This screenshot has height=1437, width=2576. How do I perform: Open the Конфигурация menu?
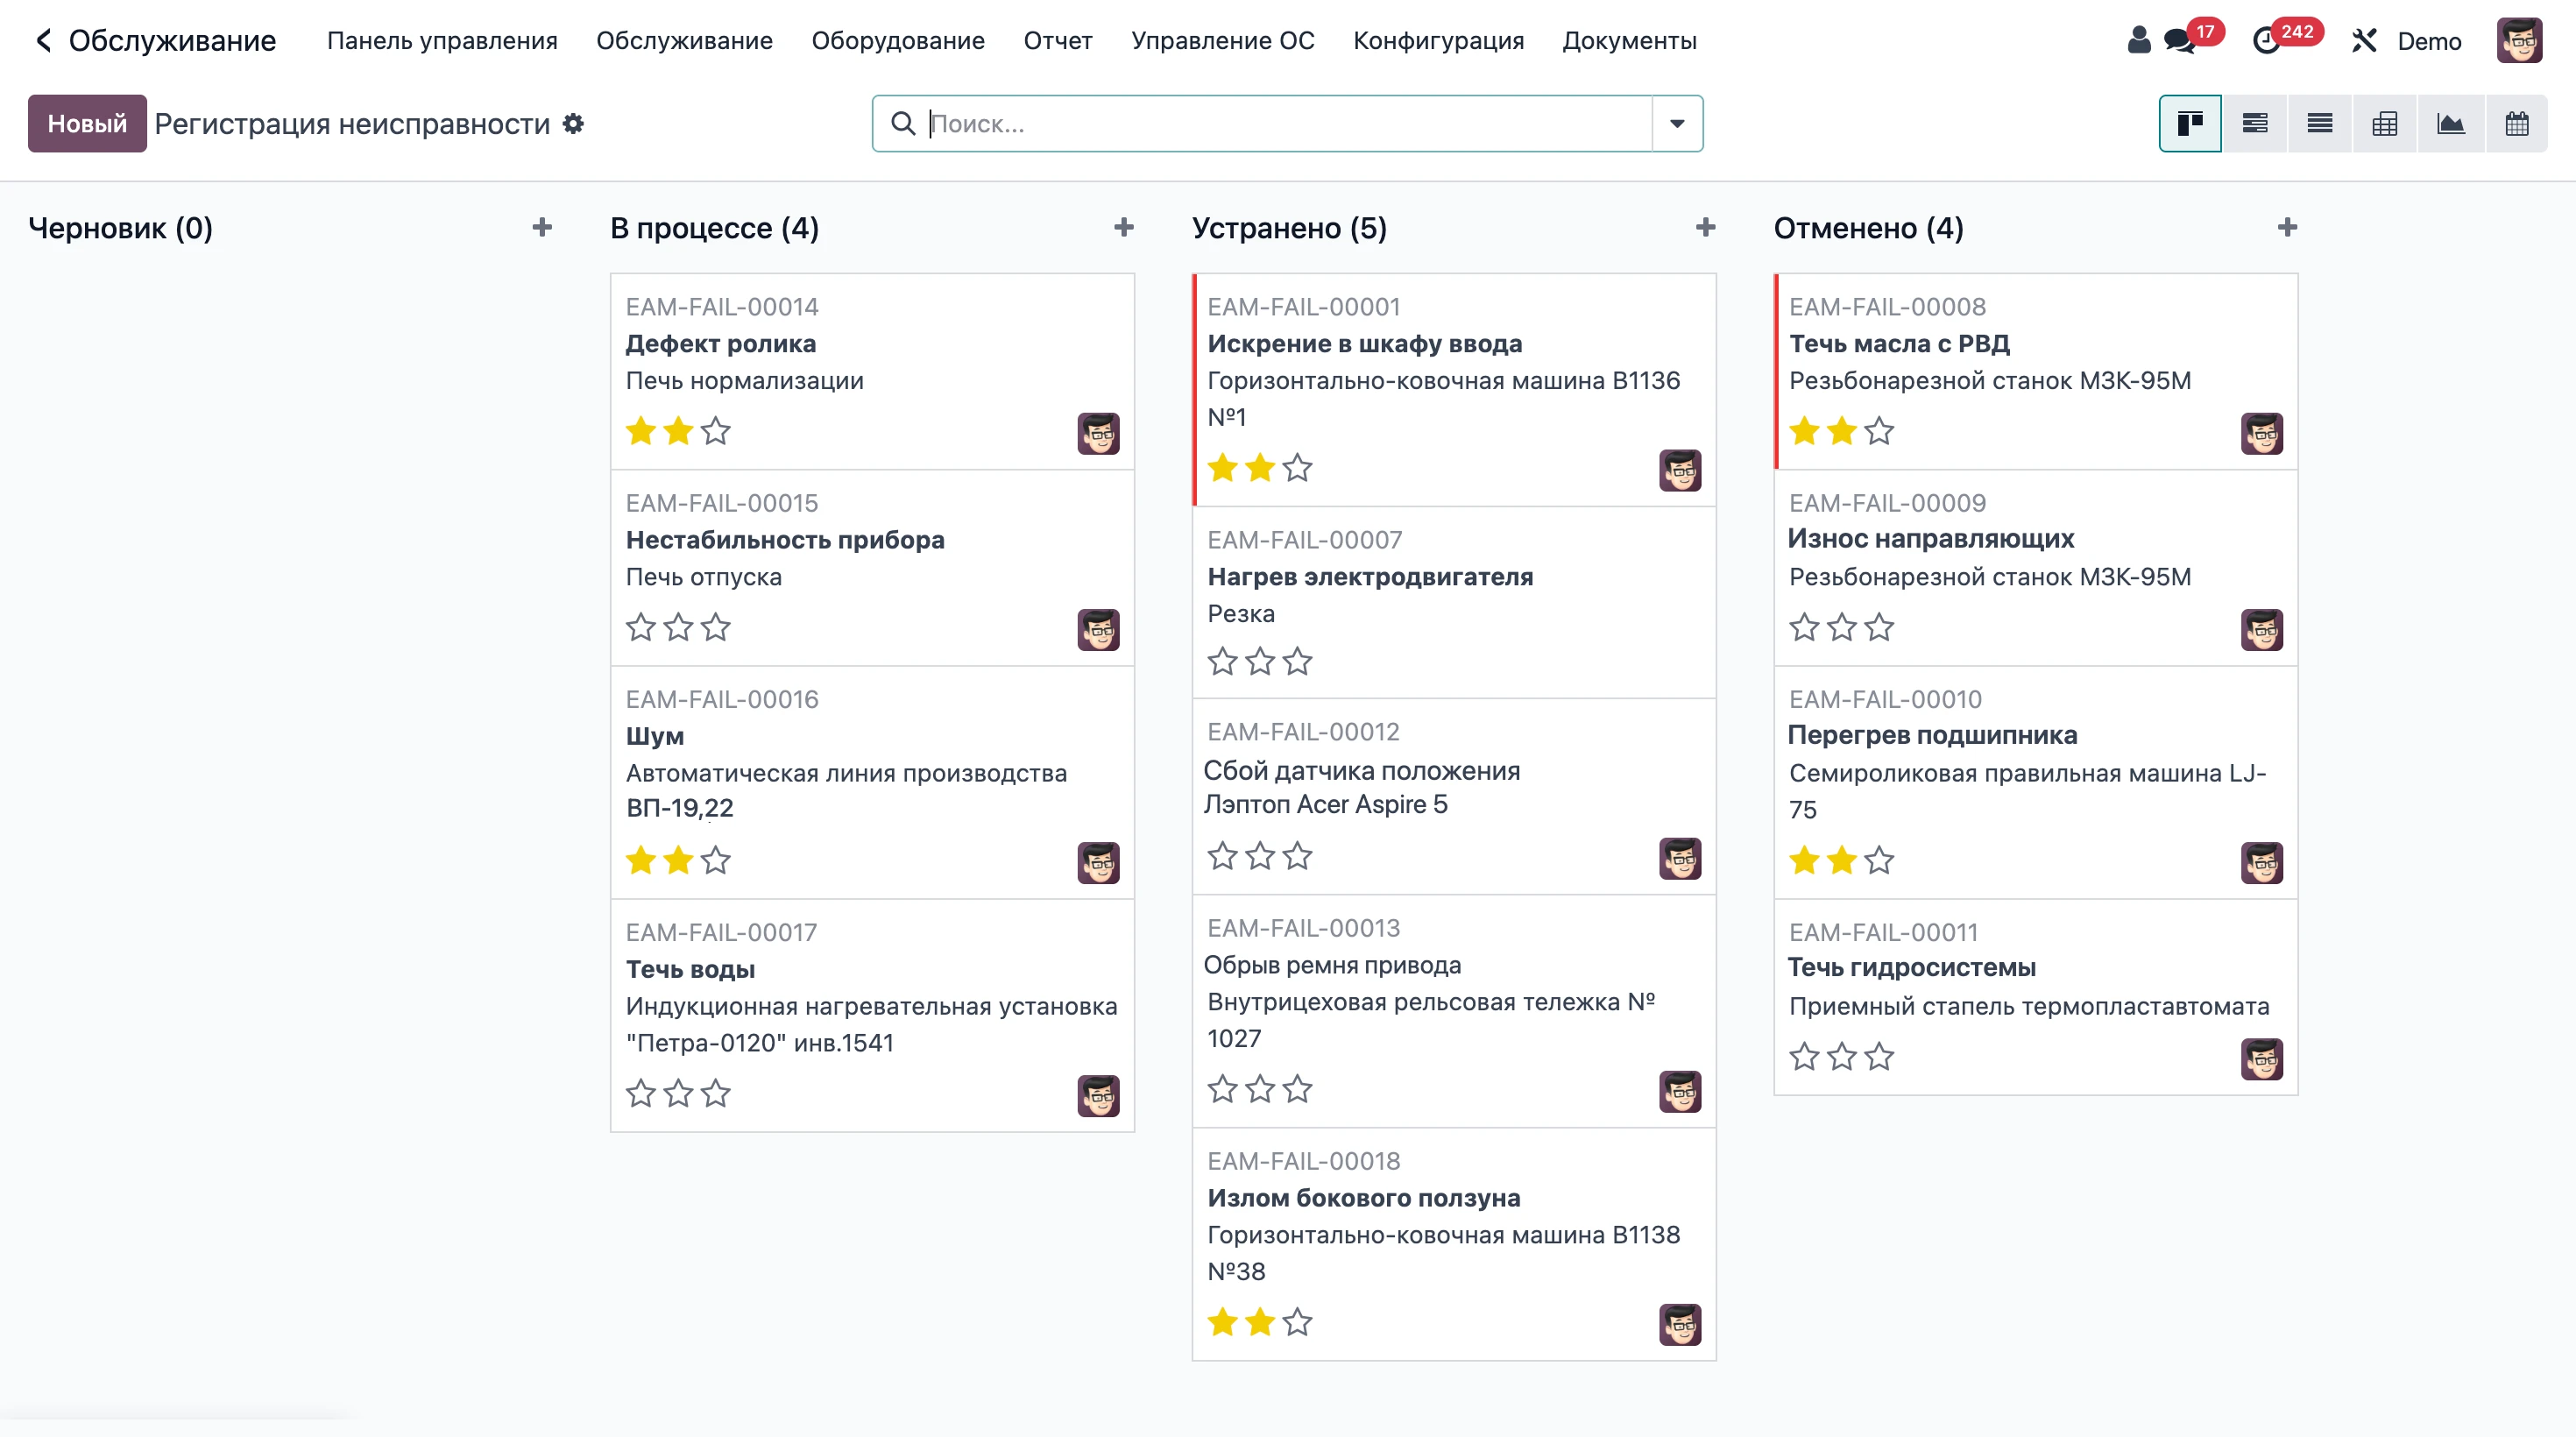1438,41
